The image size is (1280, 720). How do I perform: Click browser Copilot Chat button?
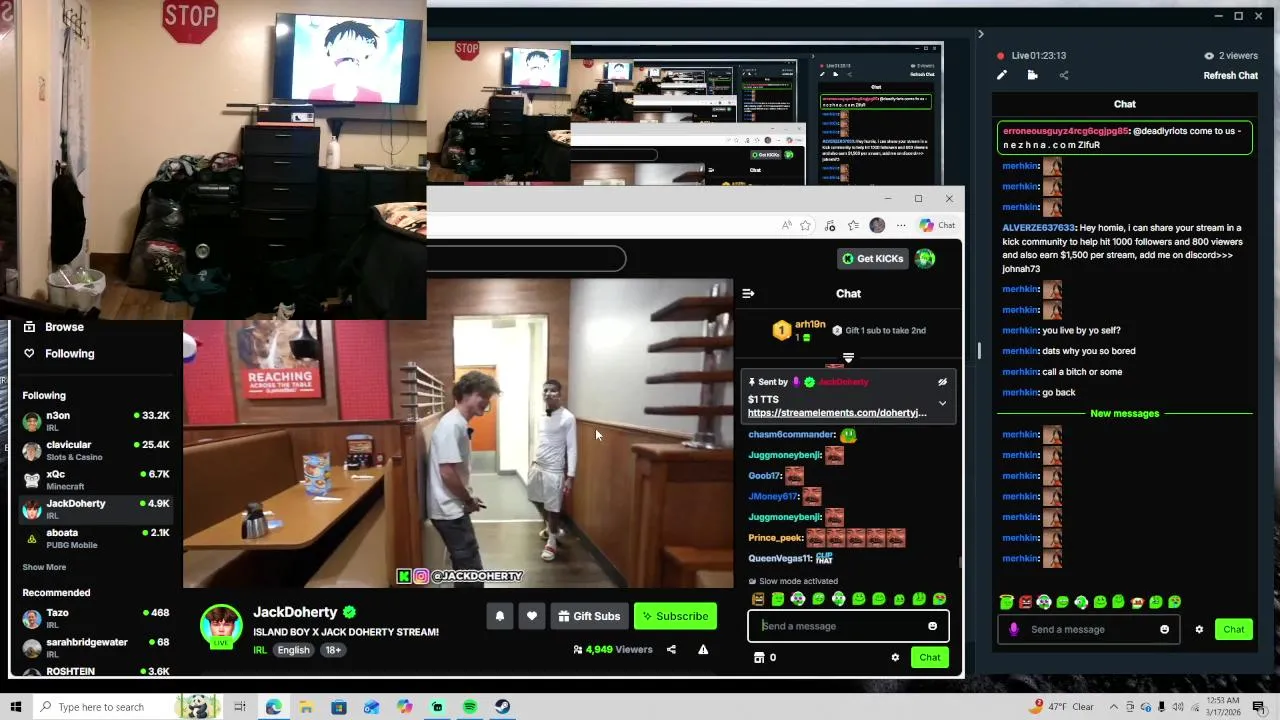click(x=938, y=225)
